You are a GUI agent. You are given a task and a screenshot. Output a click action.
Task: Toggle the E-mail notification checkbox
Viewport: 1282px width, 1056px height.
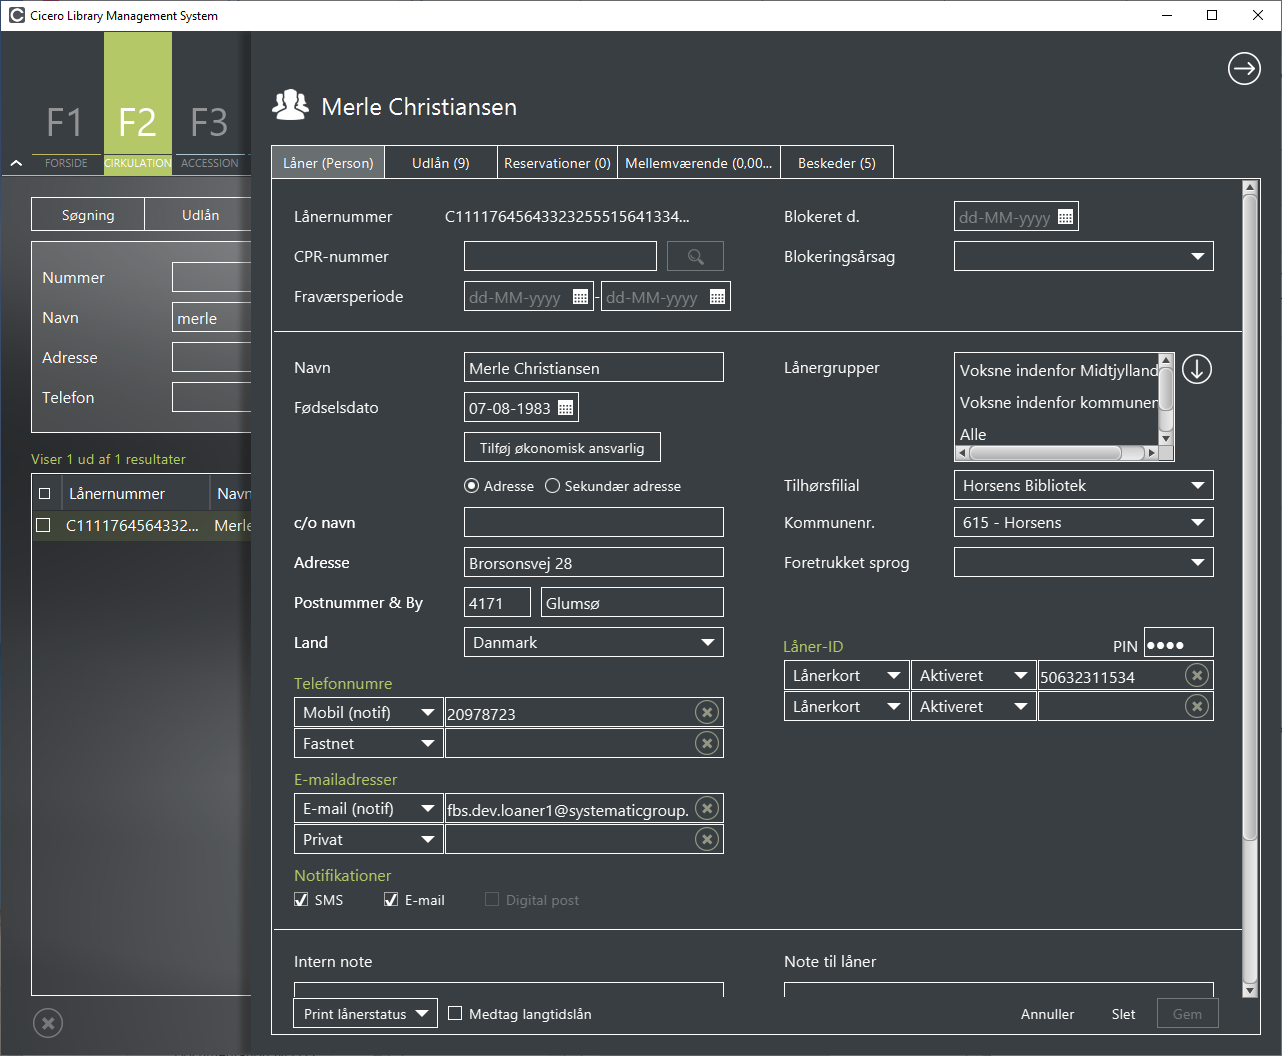click(391, 900)
